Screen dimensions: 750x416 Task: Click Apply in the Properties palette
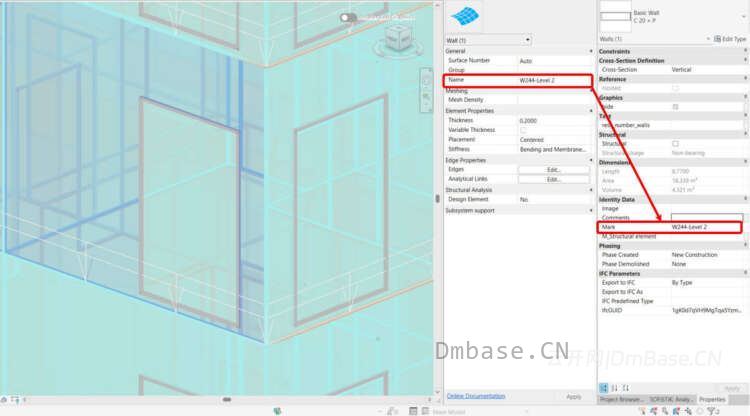coord(732,388)
